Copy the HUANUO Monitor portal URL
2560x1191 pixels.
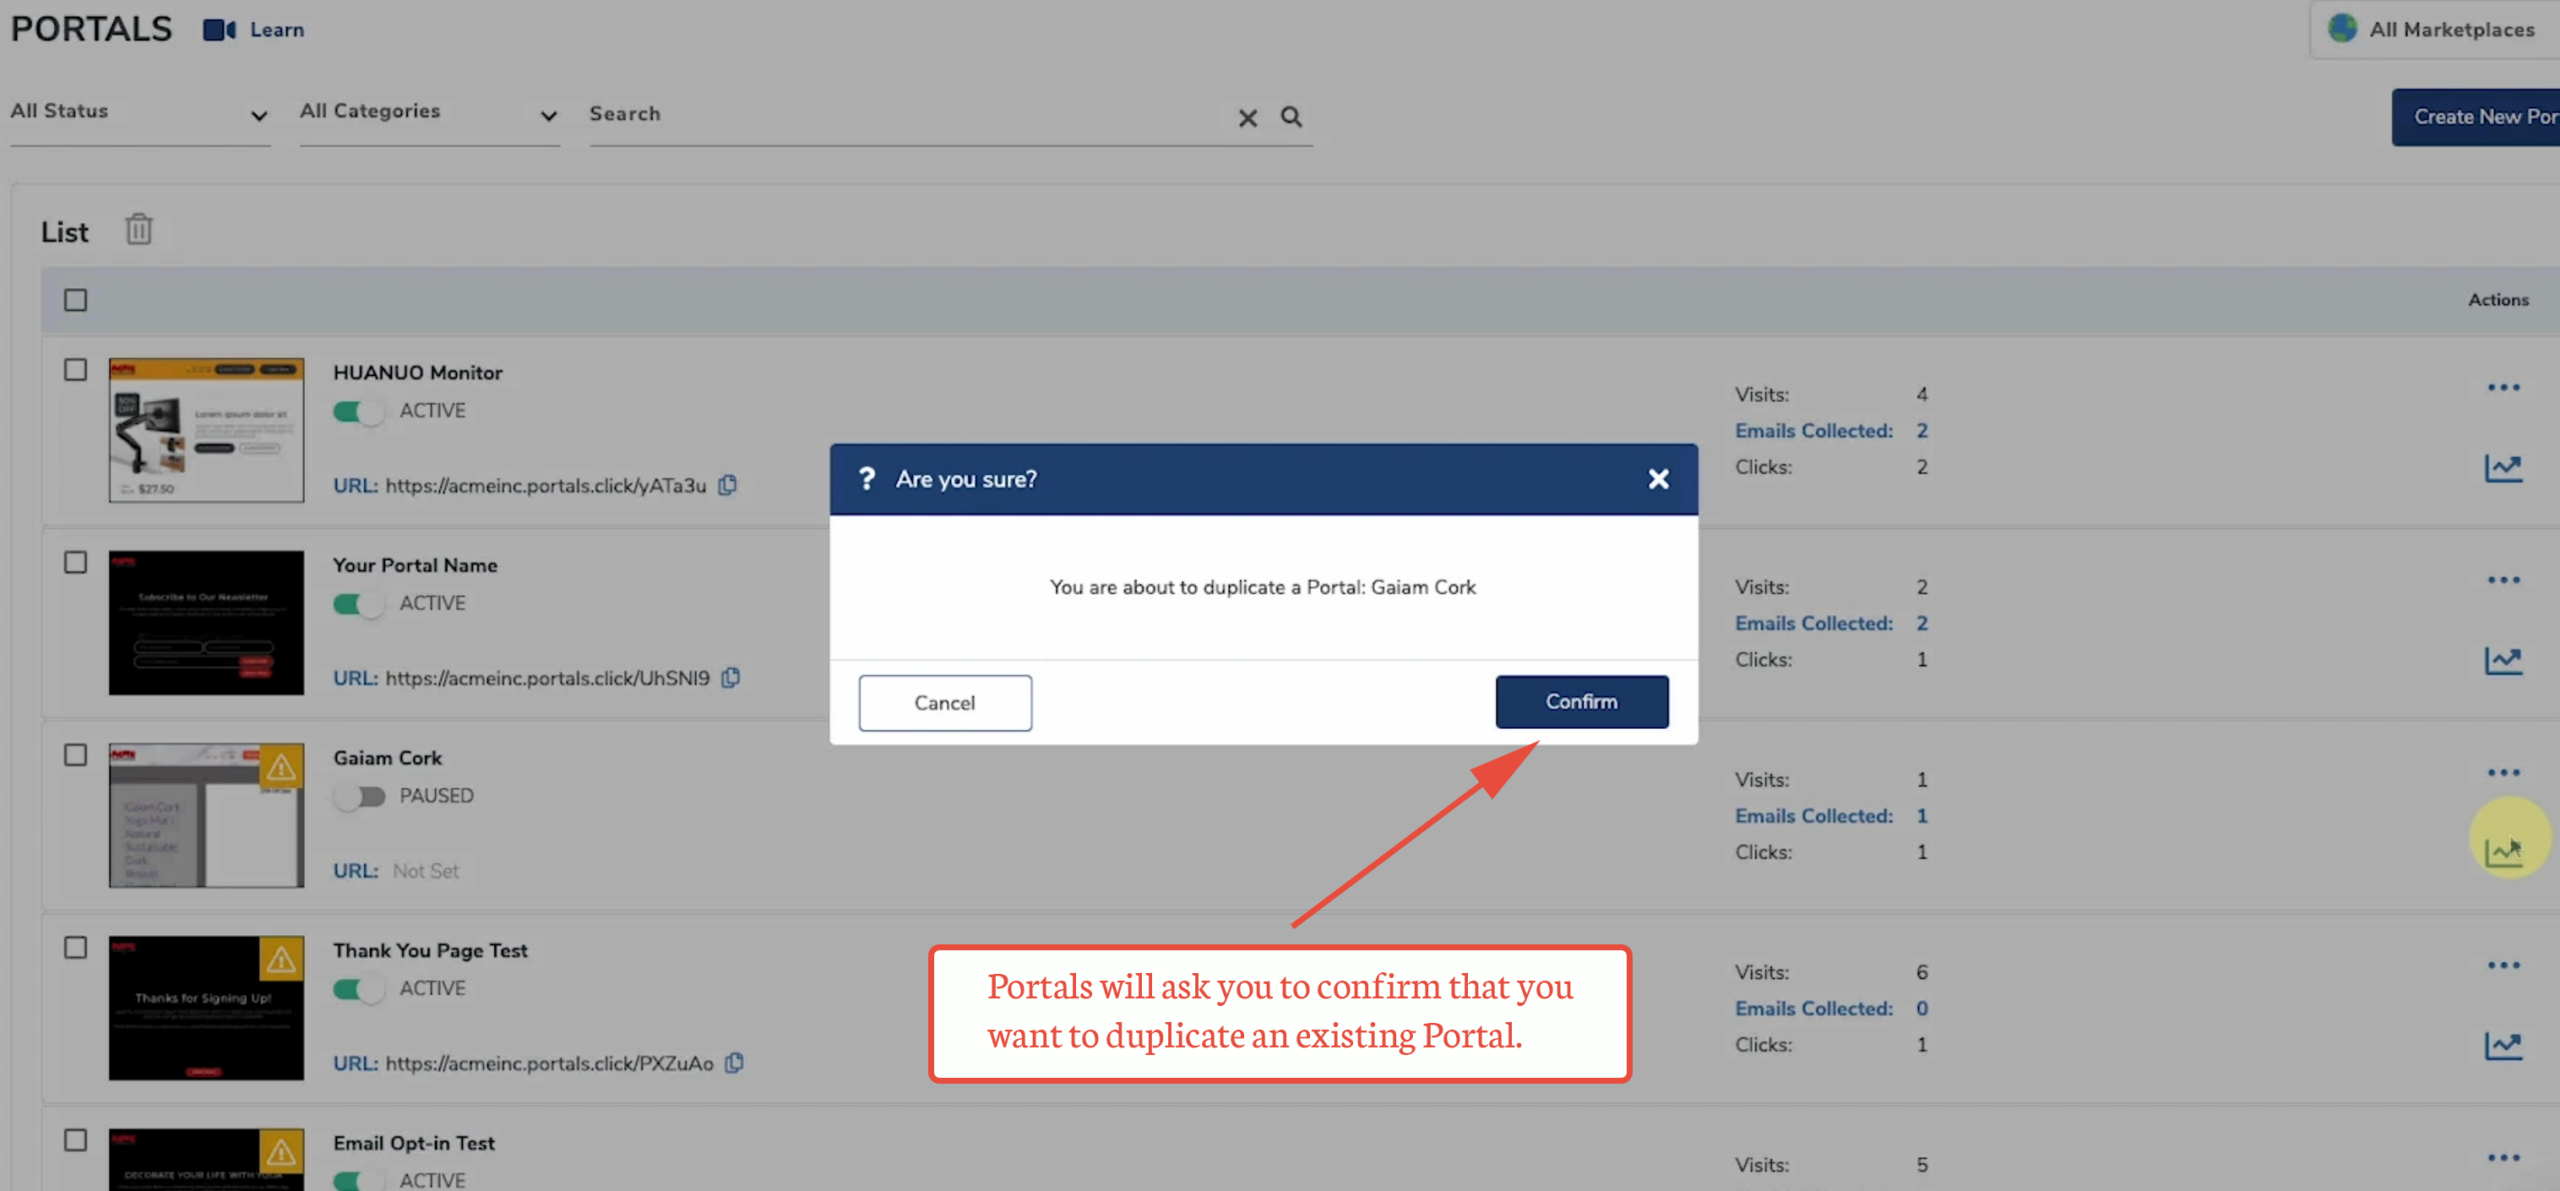click(728, 485)
